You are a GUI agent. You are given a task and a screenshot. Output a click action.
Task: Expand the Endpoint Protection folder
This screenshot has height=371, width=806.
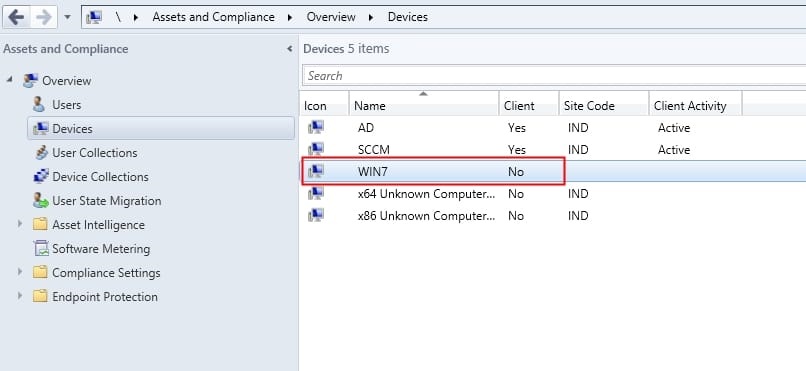coord(20,296)
